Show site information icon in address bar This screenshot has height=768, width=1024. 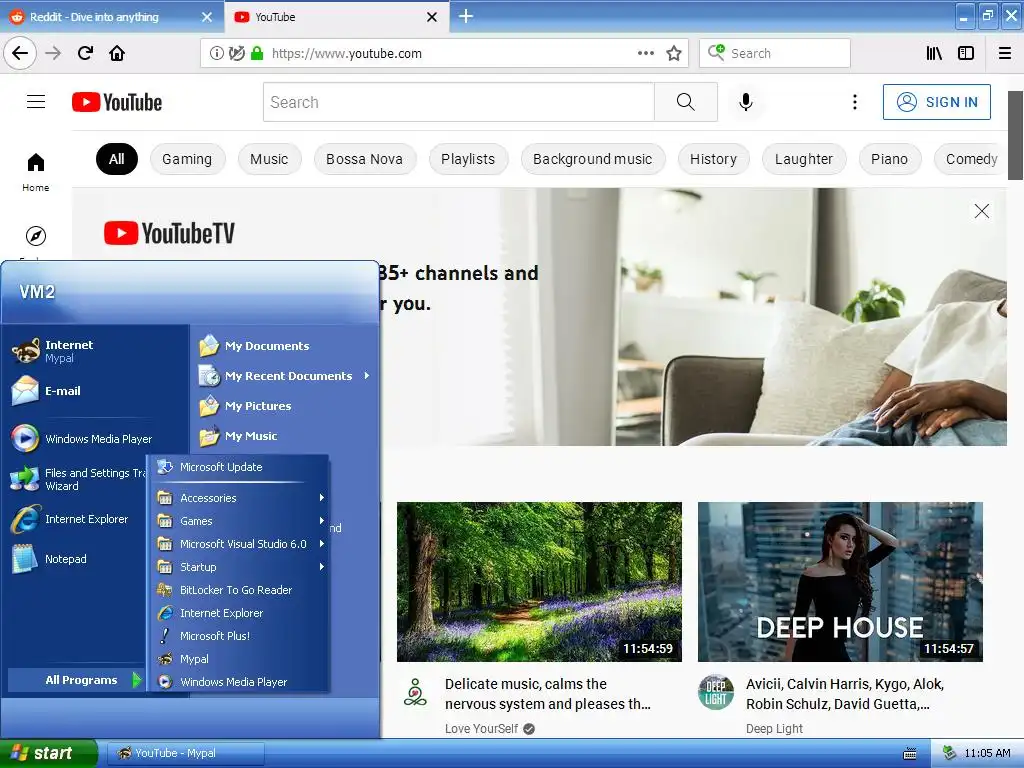[216, 54]
